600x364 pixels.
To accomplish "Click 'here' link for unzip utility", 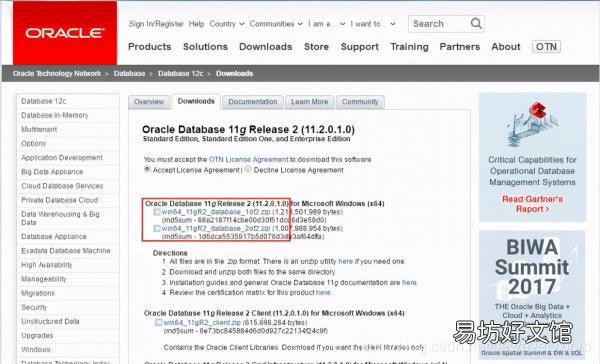I will [x=346, y=261].
